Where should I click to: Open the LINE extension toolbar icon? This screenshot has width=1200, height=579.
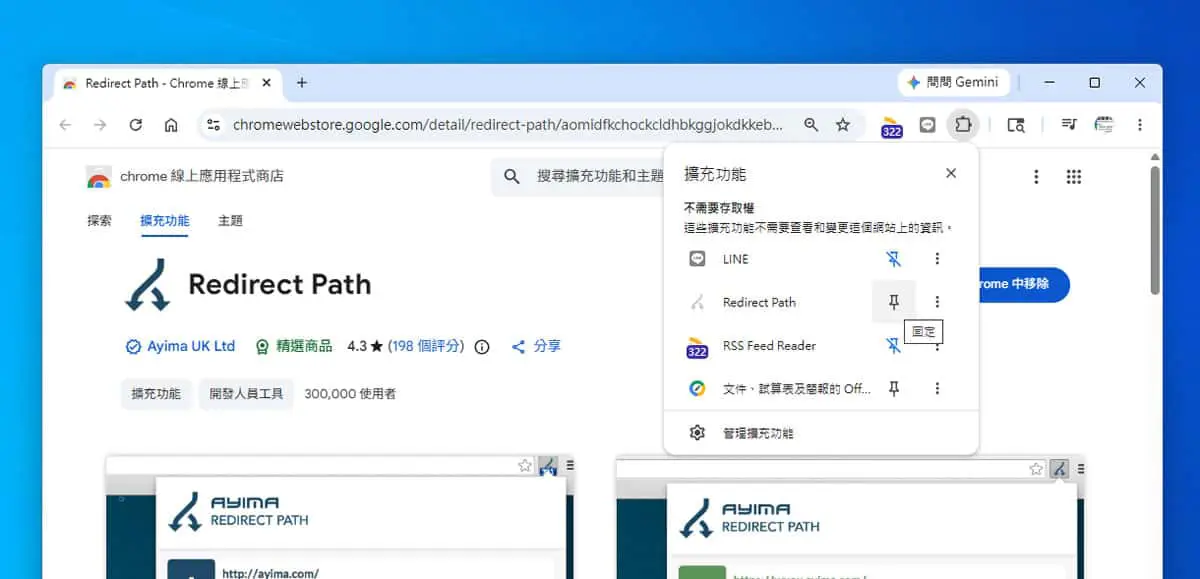(x=927, y=125)
